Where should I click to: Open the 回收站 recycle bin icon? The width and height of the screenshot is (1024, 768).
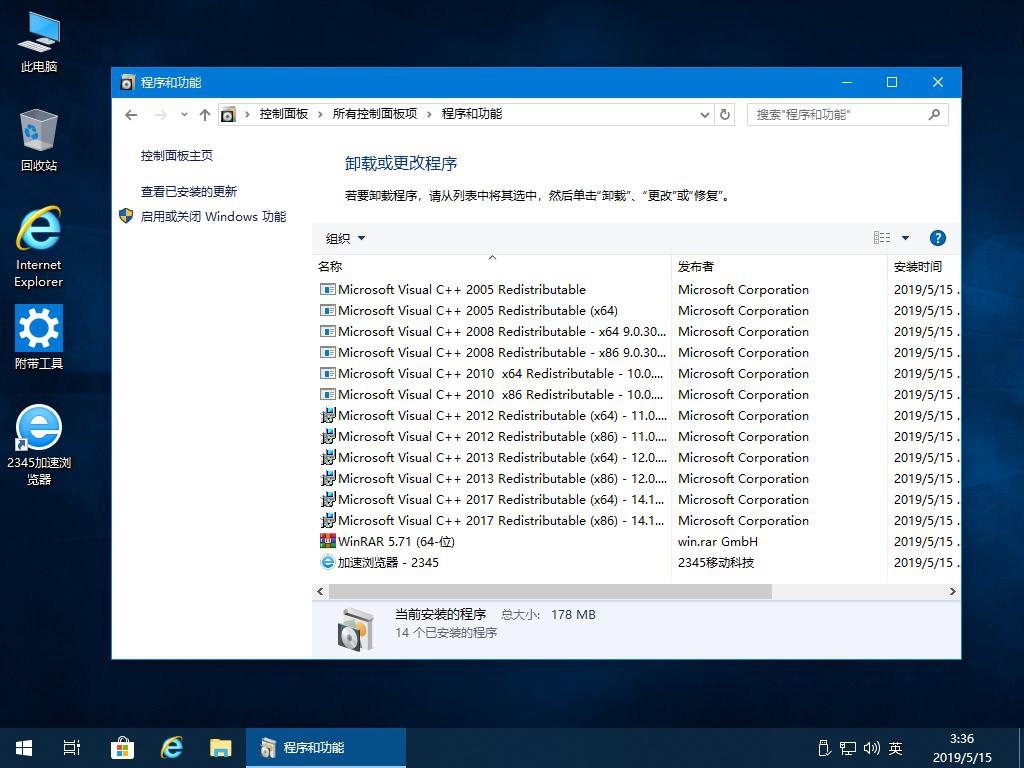(x=39, y=140)
